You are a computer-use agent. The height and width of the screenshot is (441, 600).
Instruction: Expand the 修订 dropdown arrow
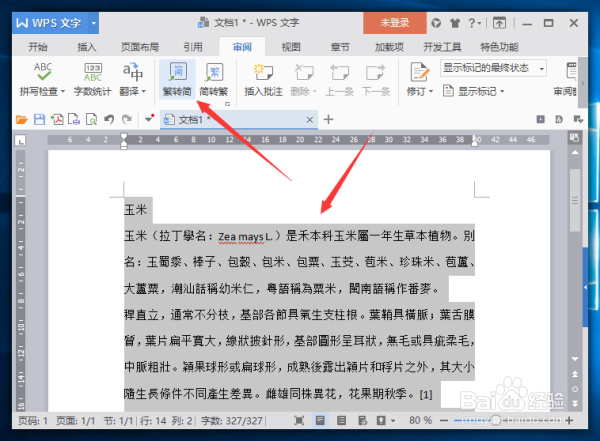click(x=431, y=91)
